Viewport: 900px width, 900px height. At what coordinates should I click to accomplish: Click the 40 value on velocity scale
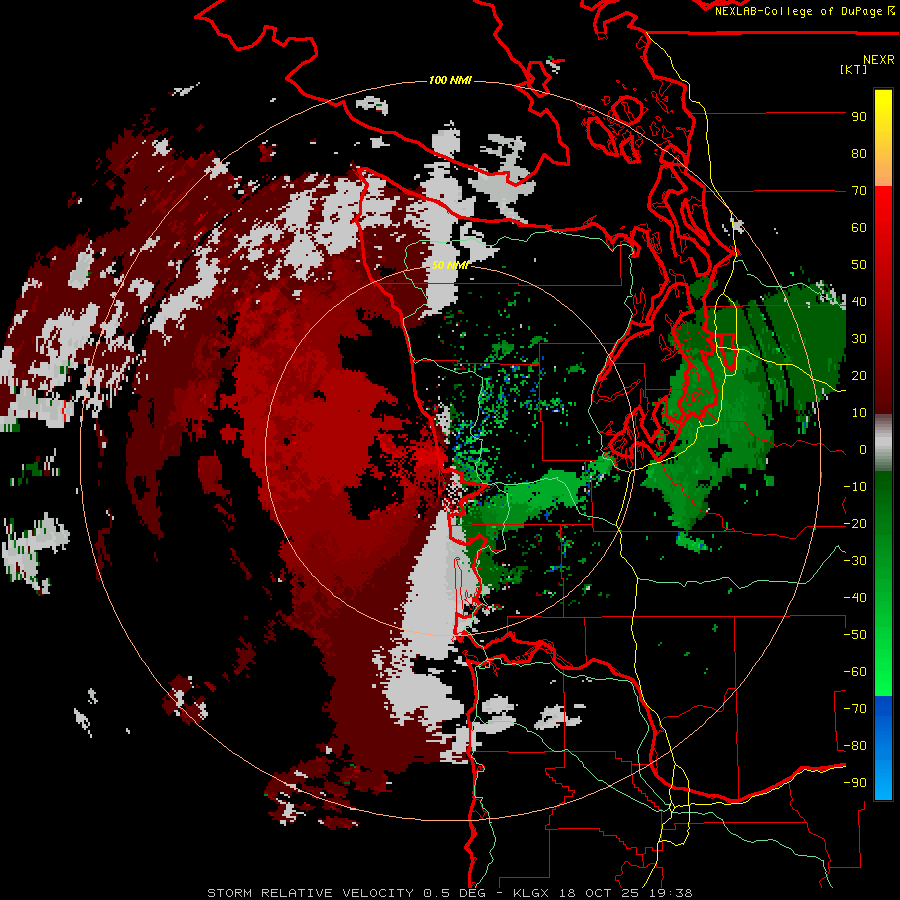pyautogui.click(x=859, y=302)
